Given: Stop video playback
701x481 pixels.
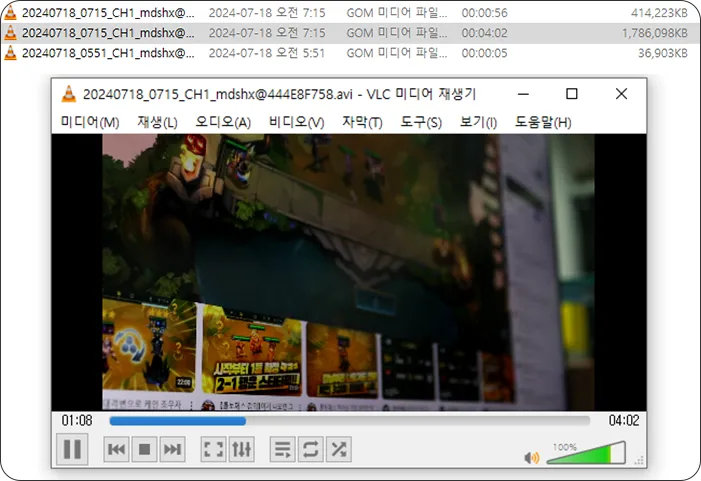Looking at the screenshot, I should pos(144,450).
